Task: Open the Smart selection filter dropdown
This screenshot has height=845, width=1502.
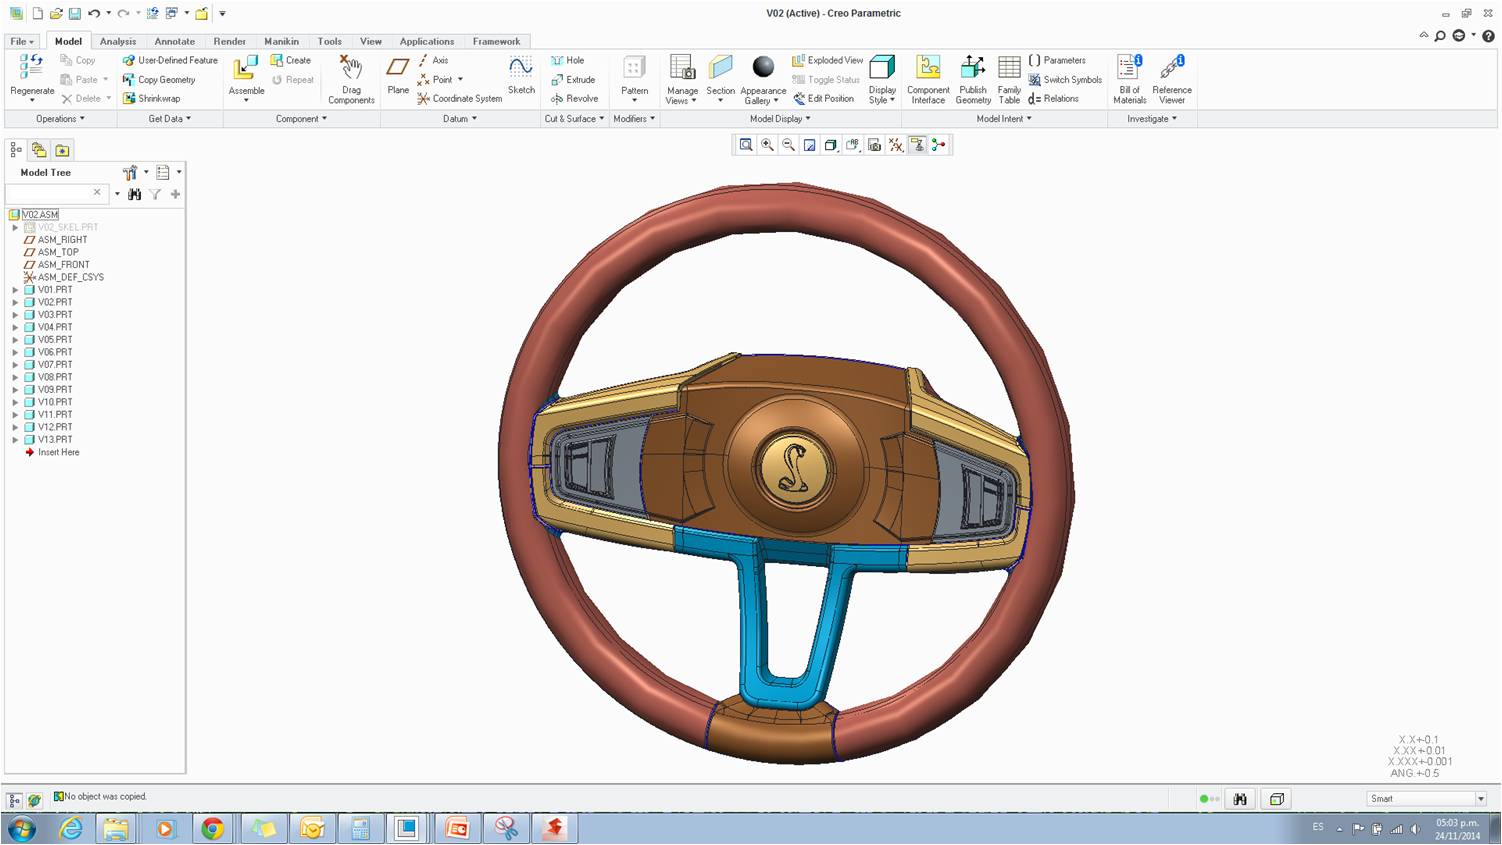Action: 1426,799
